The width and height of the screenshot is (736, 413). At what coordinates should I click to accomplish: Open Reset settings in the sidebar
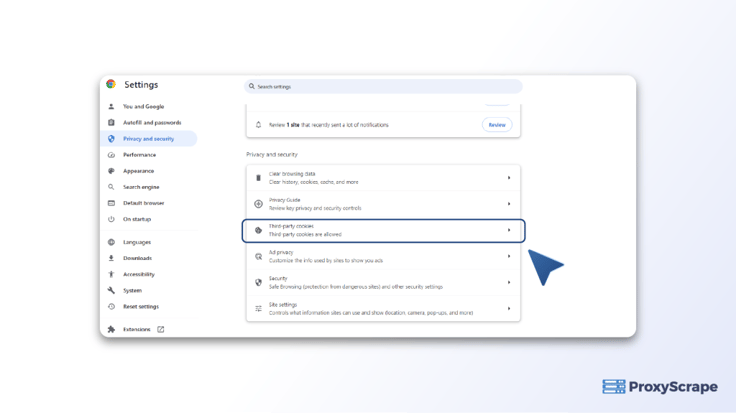coord(140,307)
